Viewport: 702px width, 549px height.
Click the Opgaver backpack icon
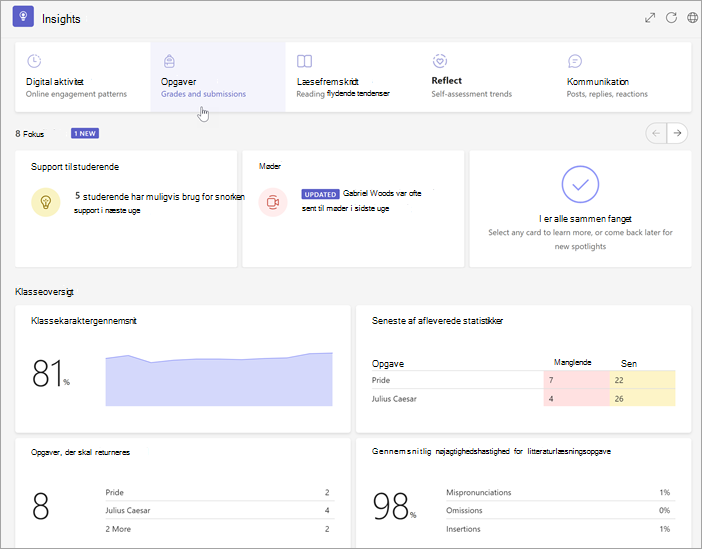pos(169,61)
